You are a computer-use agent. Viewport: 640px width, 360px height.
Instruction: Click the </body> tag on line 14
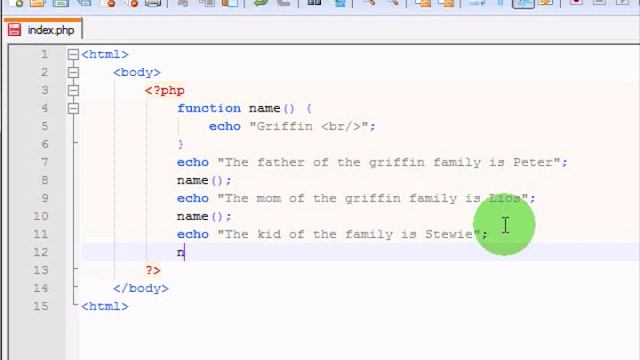(141, 288)
